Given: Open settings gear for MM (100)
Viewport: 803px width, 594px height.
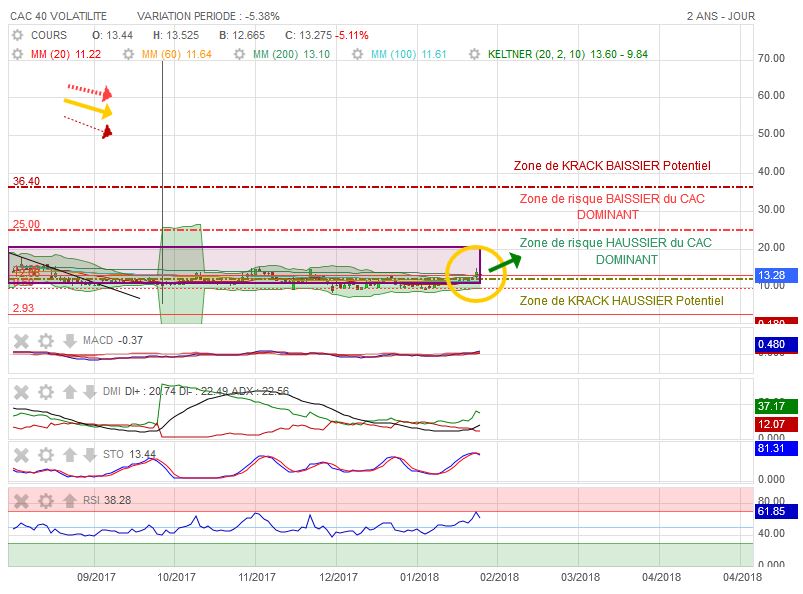Looking at the screenshot, I should pyautogui.click(x=357, y=54).
